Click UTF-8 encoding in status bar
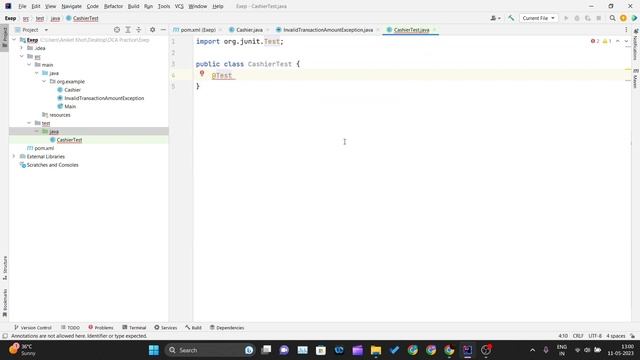Screen dimensions: 640x360 tap(595, 336)
